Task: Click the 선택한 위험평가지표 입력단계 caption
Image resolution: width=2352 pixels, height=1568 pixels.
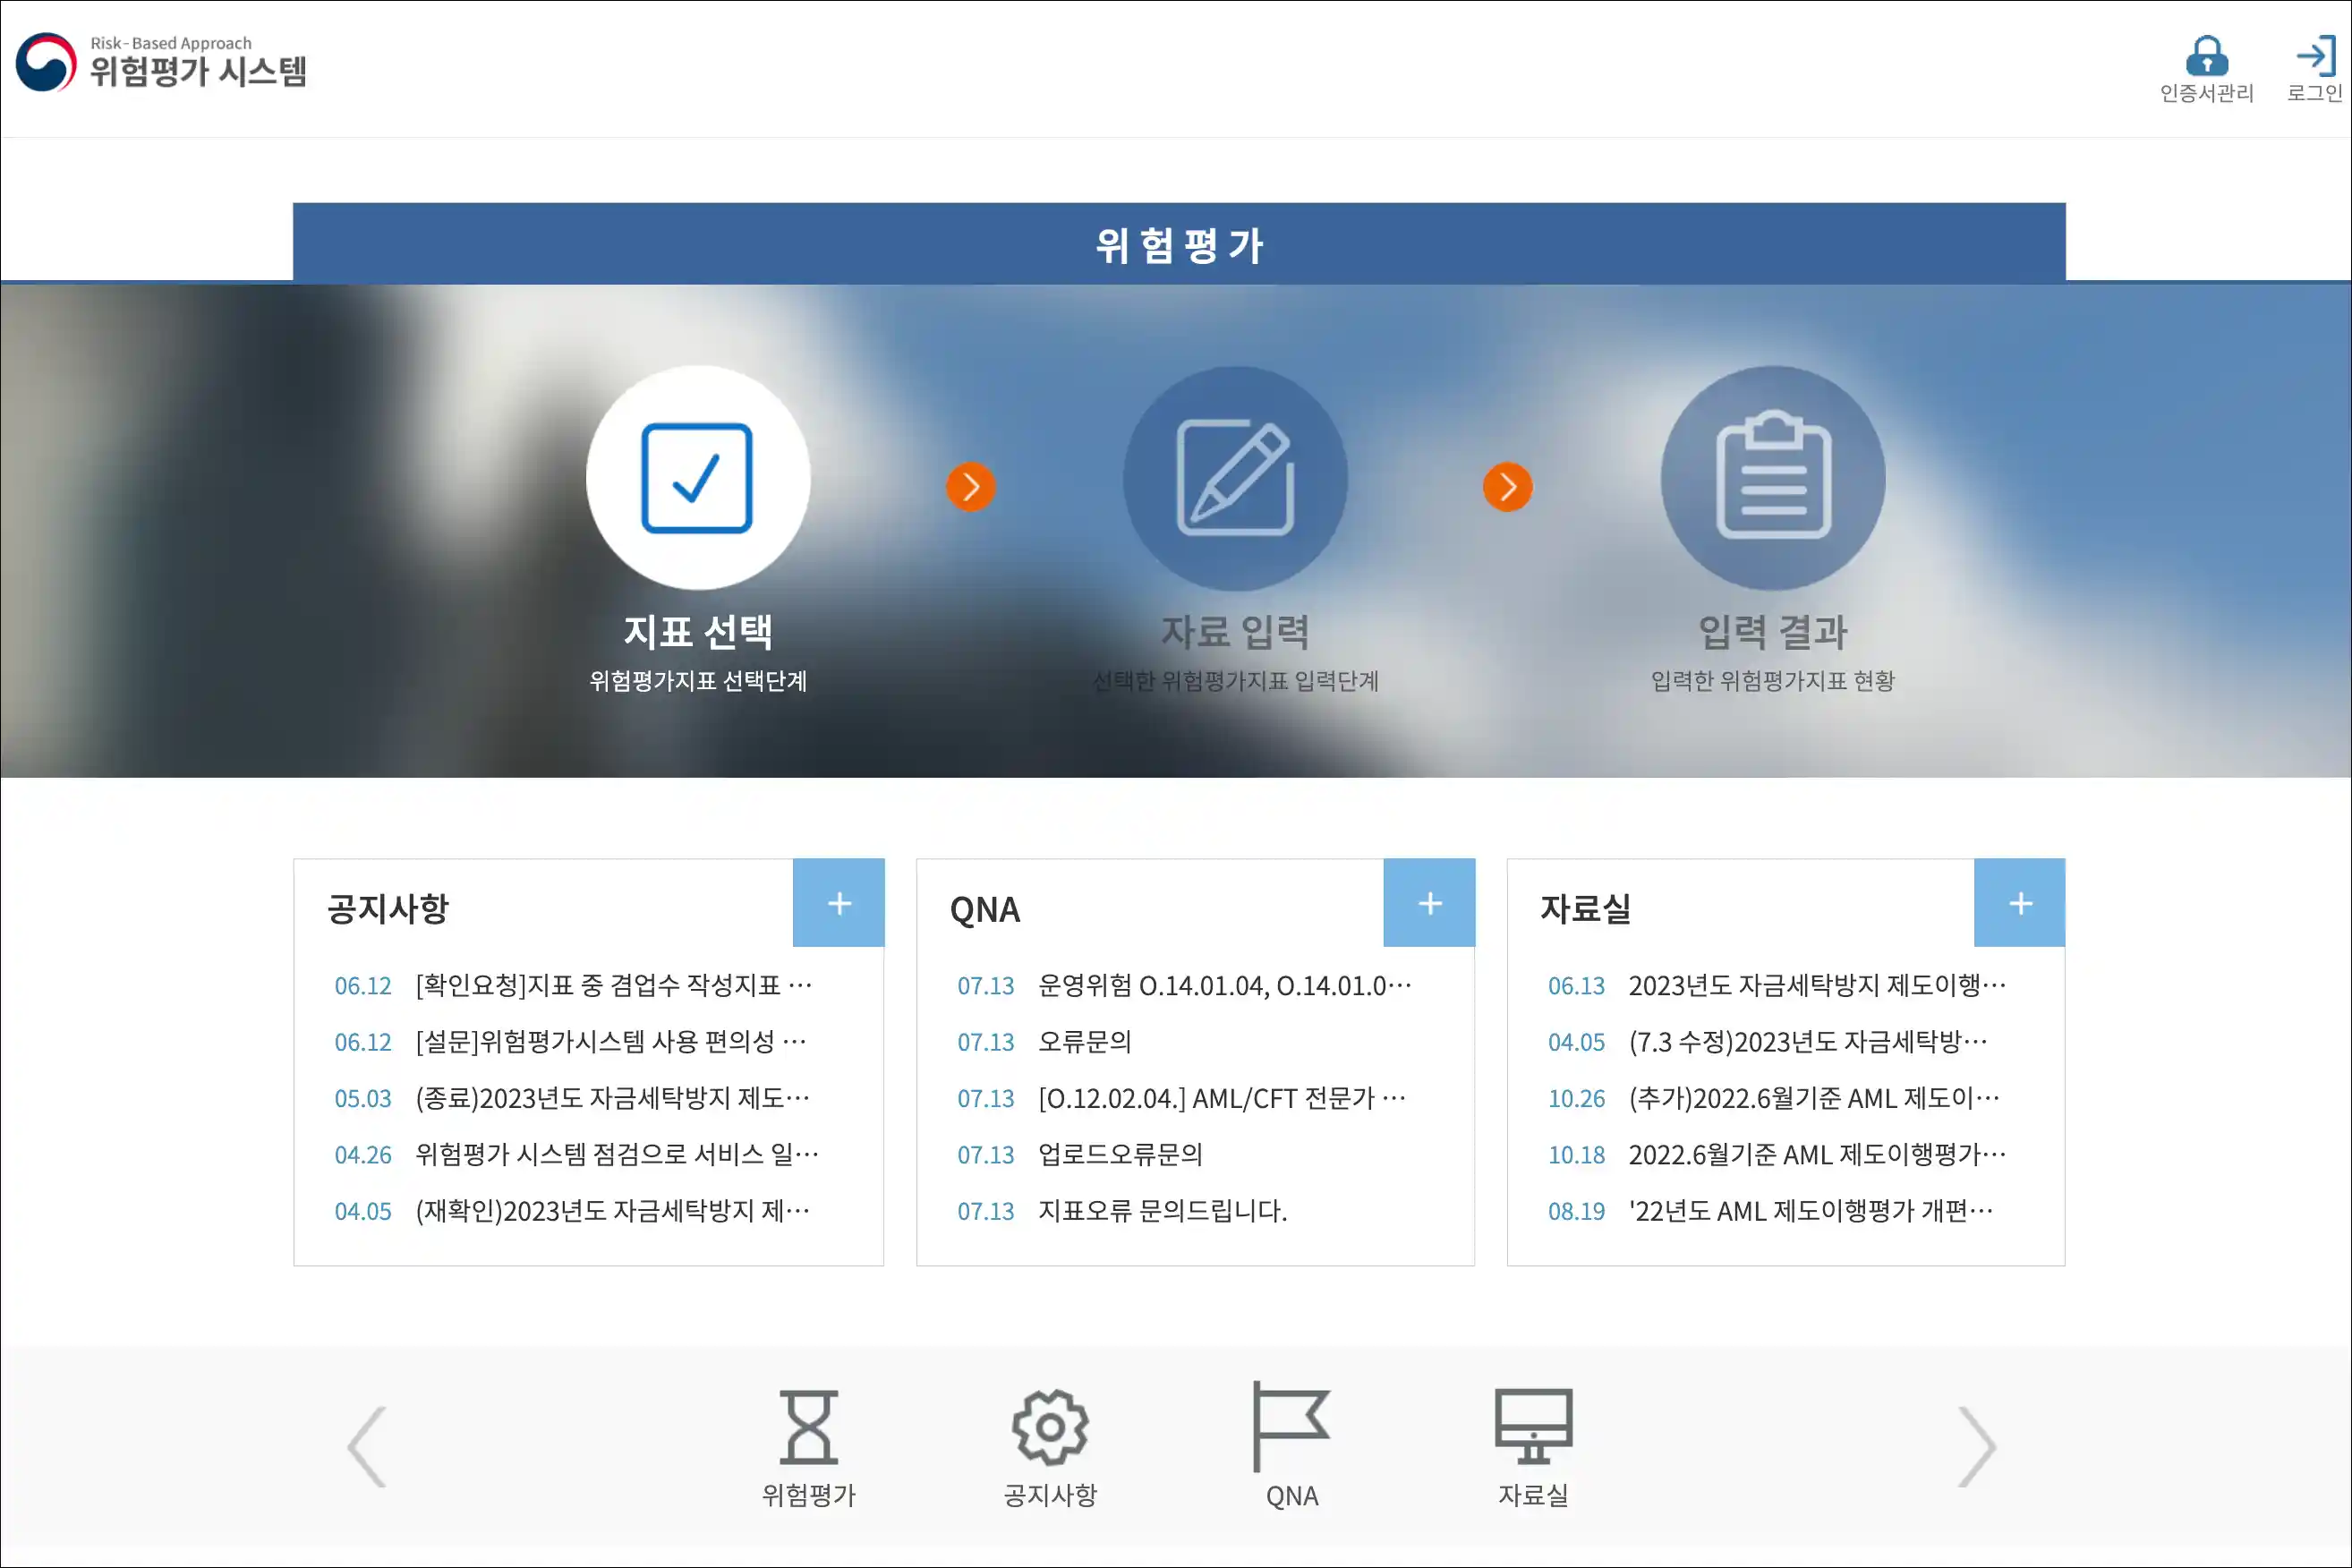Action: click(1235, 681)
